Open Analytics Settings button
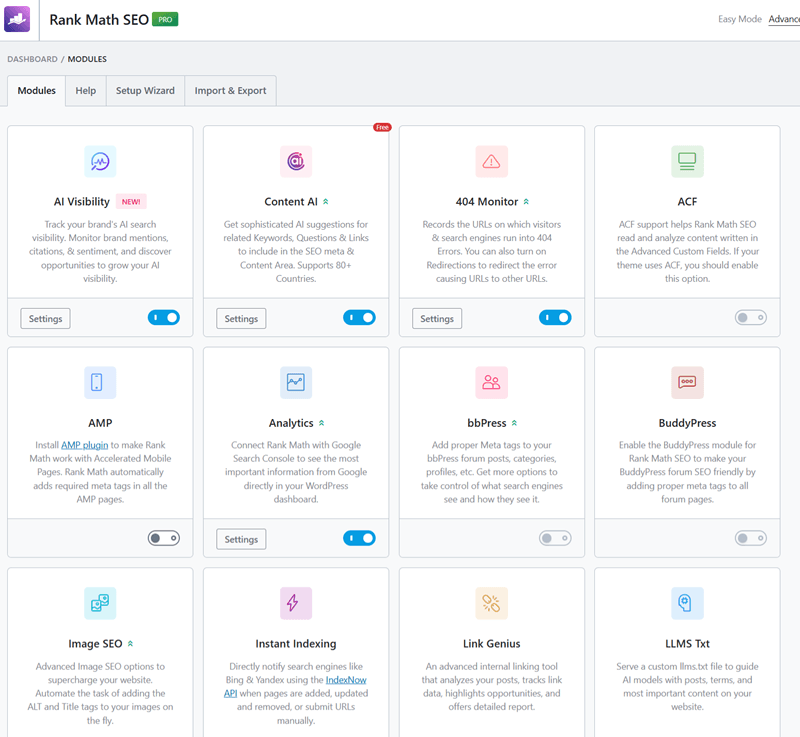Image resolution: width=800 pixels, height=737 pixels. [241, 539]
